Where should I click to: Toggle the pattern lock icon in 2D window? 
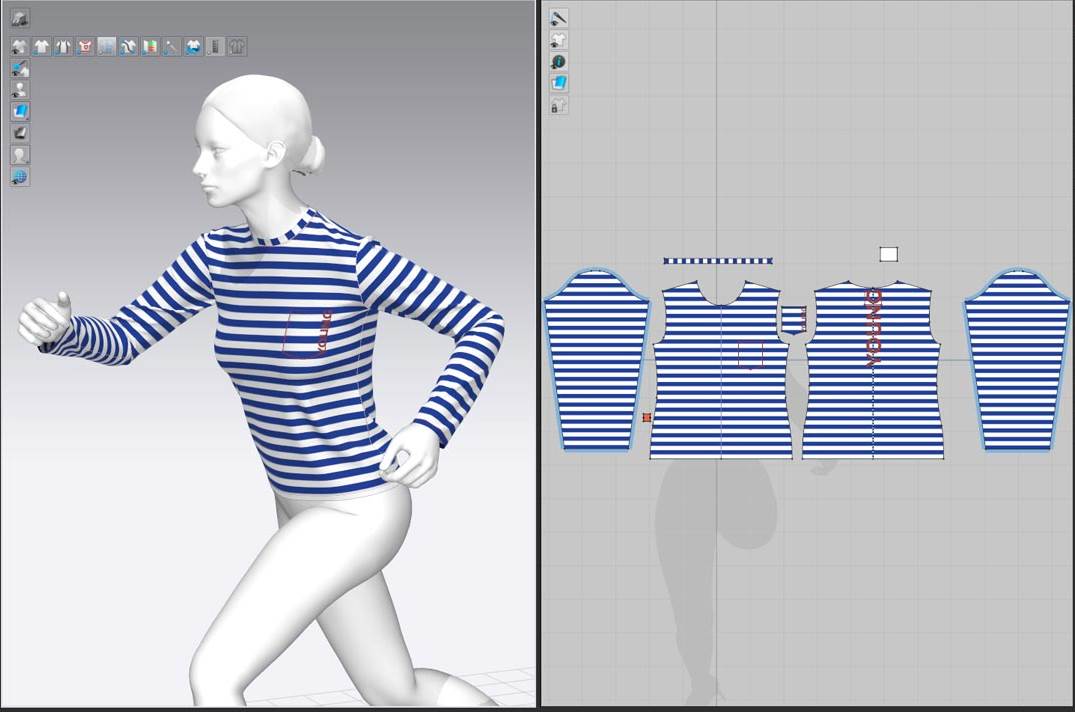pyautogui.click(x=558, y=105)
